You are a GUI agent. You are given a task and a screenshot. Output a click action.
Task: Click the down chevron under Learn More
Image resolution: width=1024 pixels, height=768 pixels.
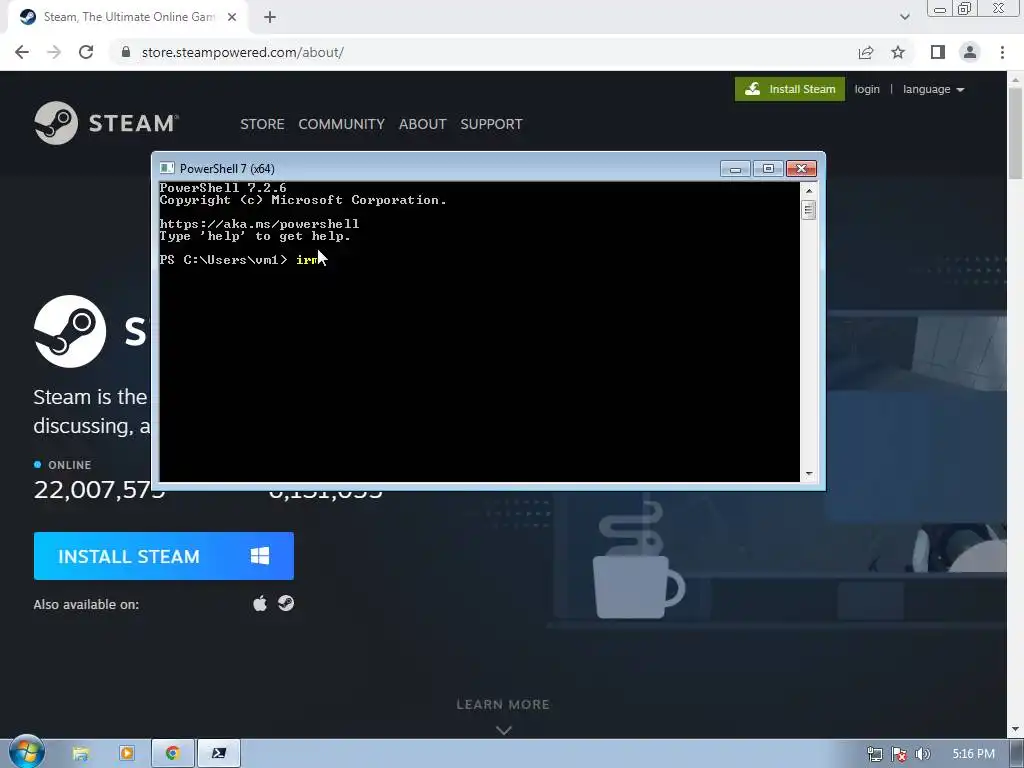pos(504,730)
